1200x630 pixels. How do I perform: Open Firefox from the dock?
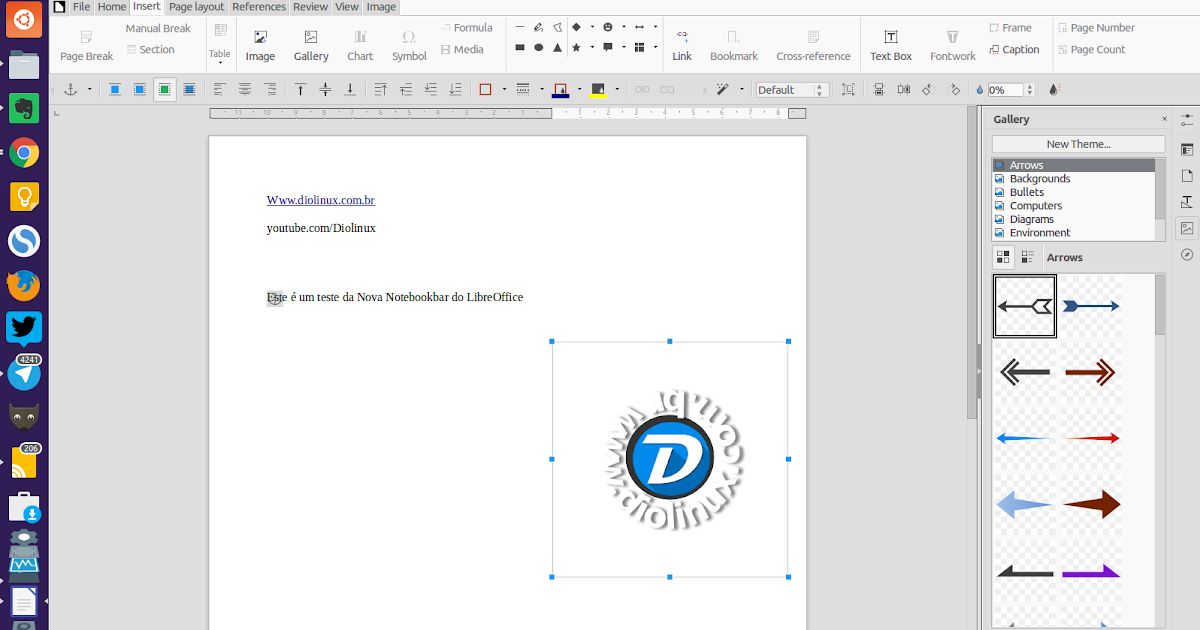(24, 285)
